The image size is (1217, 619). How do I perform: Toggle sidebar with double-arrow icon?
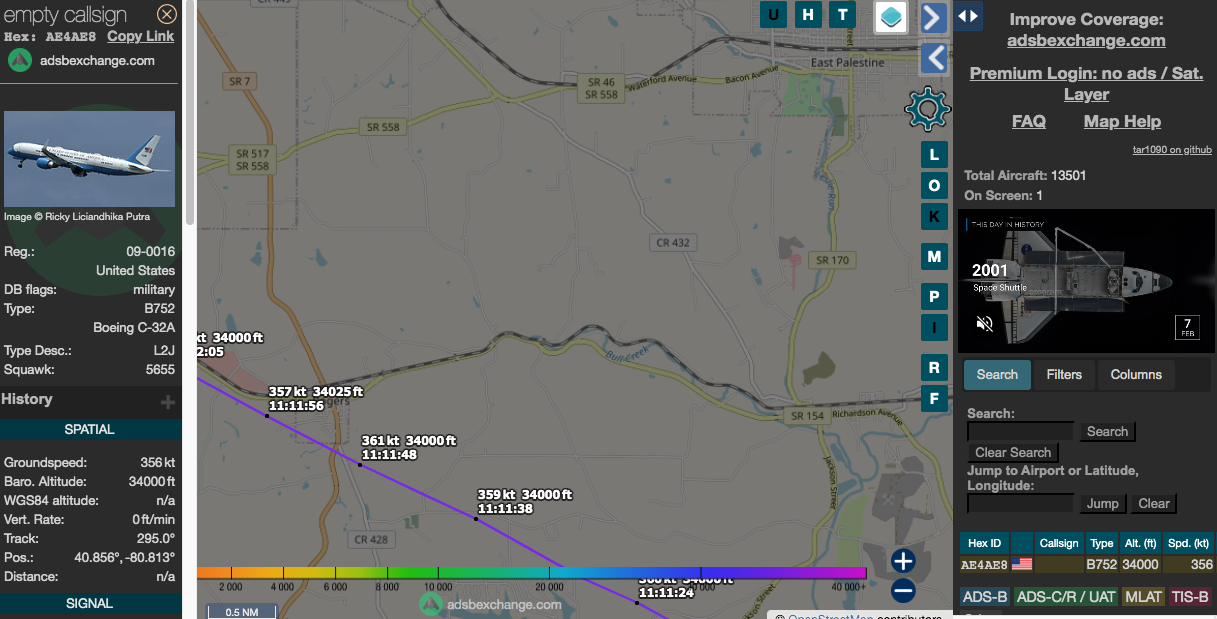pyautogui.click(x=968, y=16)
